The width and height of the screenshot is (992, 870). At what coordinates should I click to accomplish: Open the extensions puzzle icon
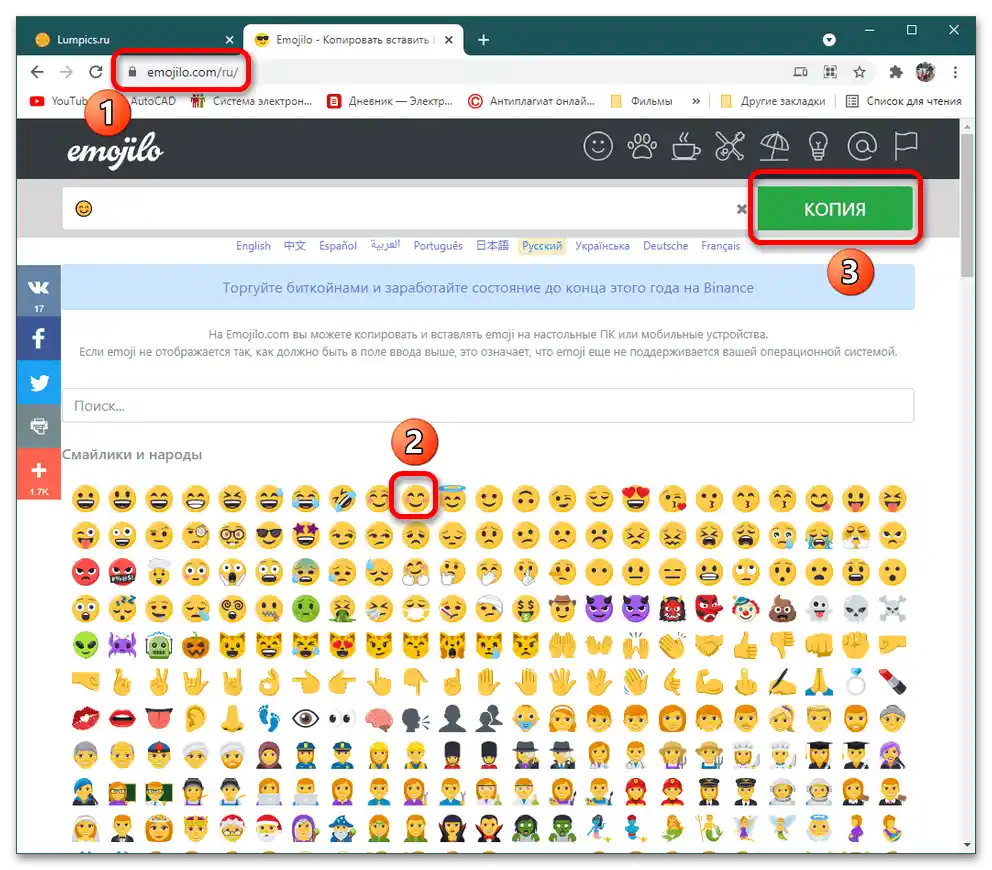[895, 72]
